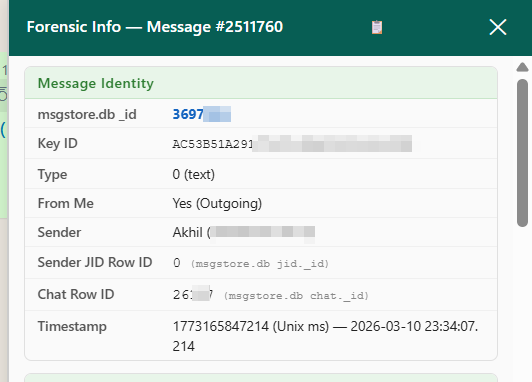Click the Chat Row ID label
The image size is (532, 382).
(76, 294)
